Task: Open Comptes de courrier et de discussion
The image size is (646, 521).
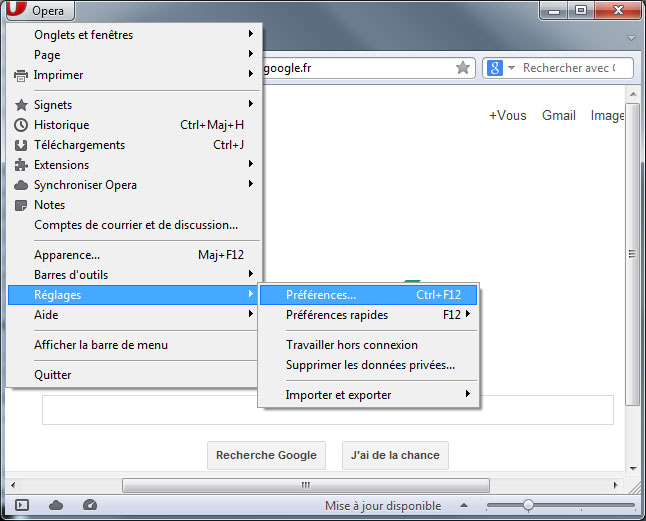Action: pos(135,225)
